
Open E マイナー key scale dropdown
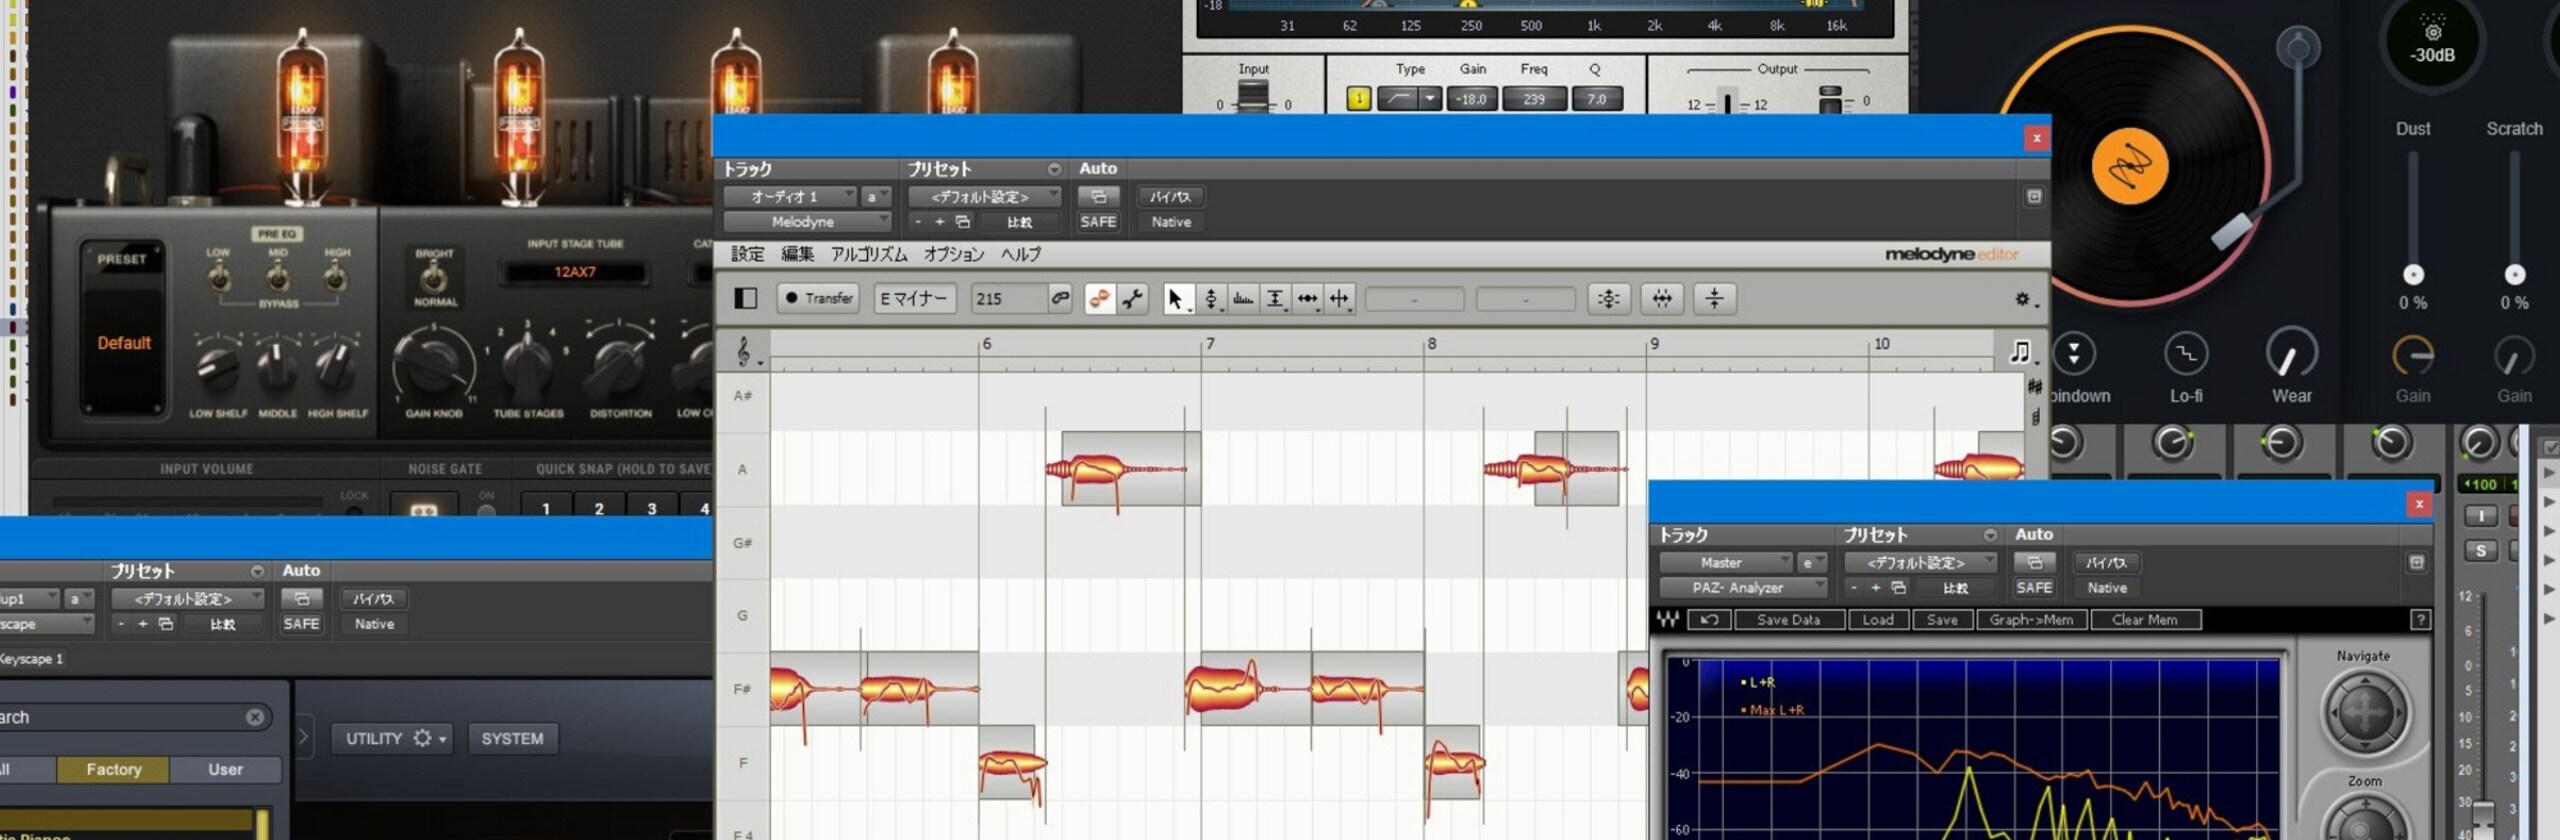coord(914,299)
